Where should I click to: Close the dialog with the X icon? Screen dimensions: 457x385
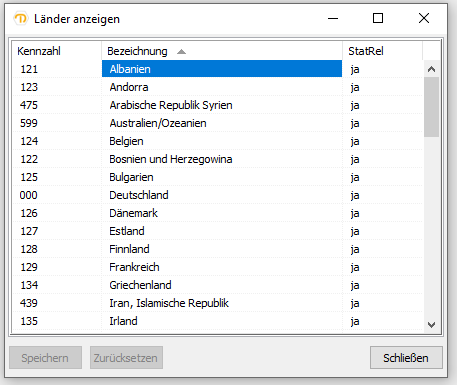click(x=424, y=18)
